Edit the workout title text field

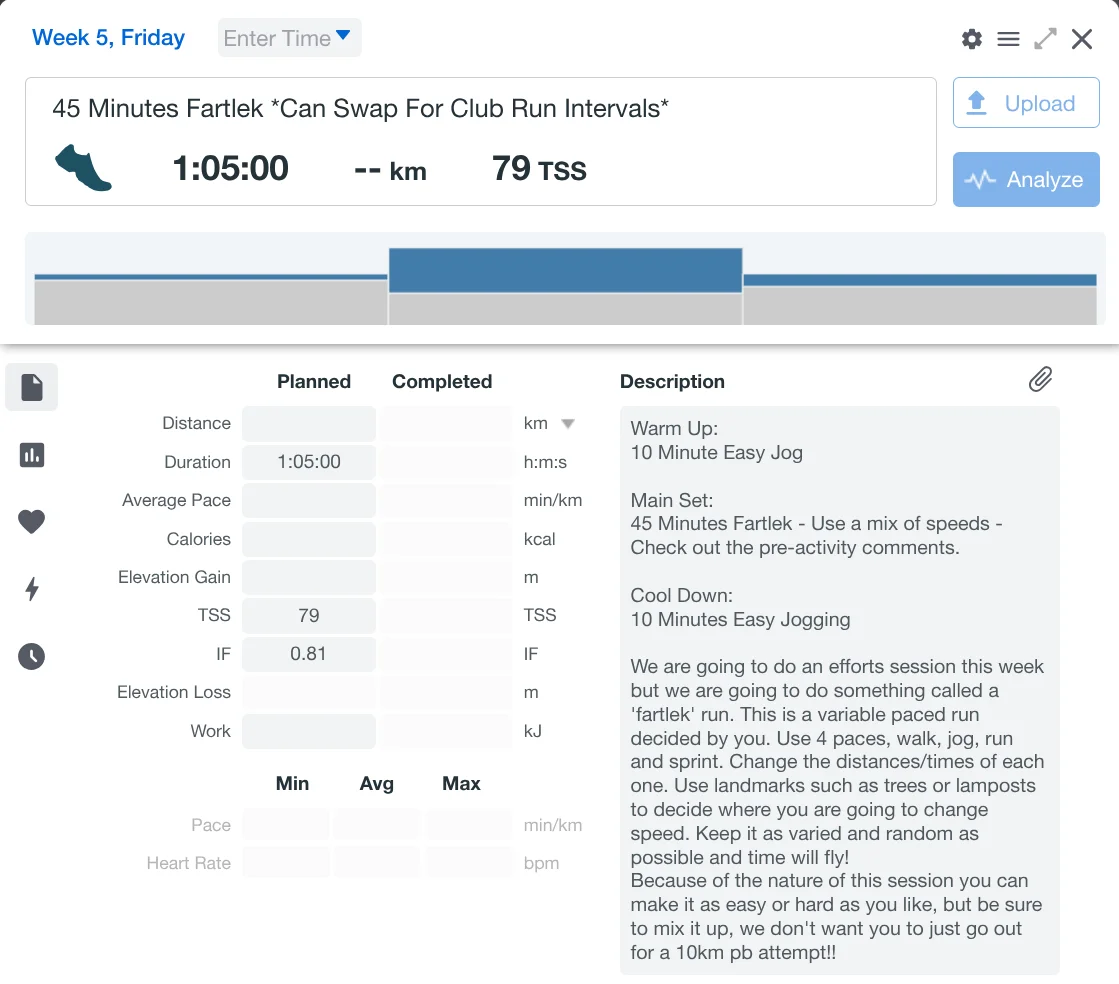point(360,108)
